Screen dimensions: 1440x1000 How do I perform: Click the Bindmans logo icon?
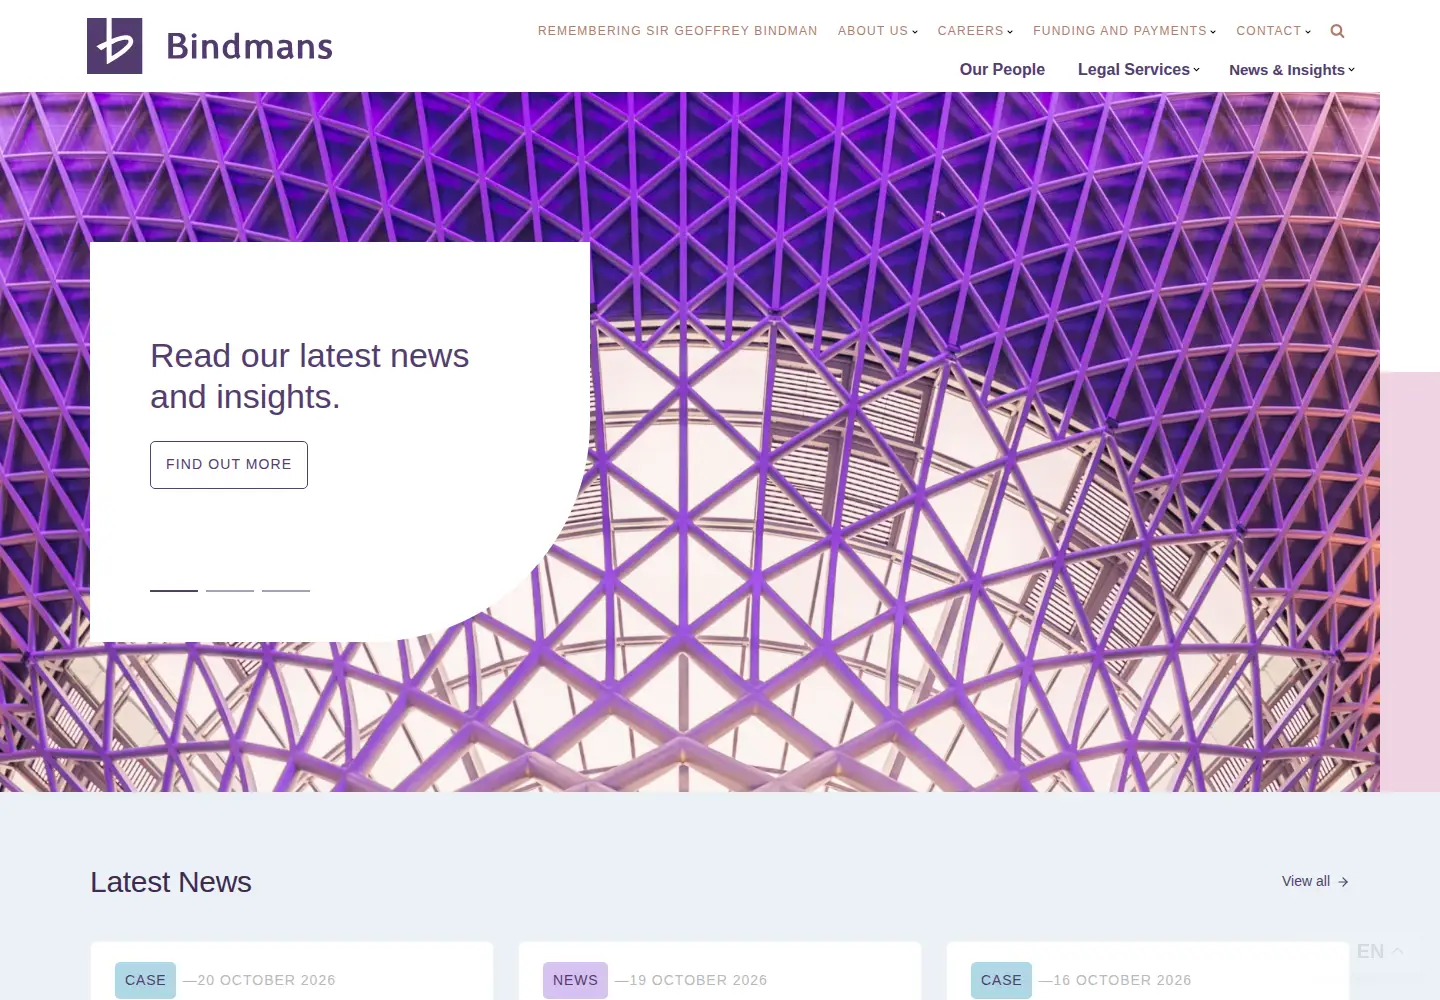coord(114,46)
